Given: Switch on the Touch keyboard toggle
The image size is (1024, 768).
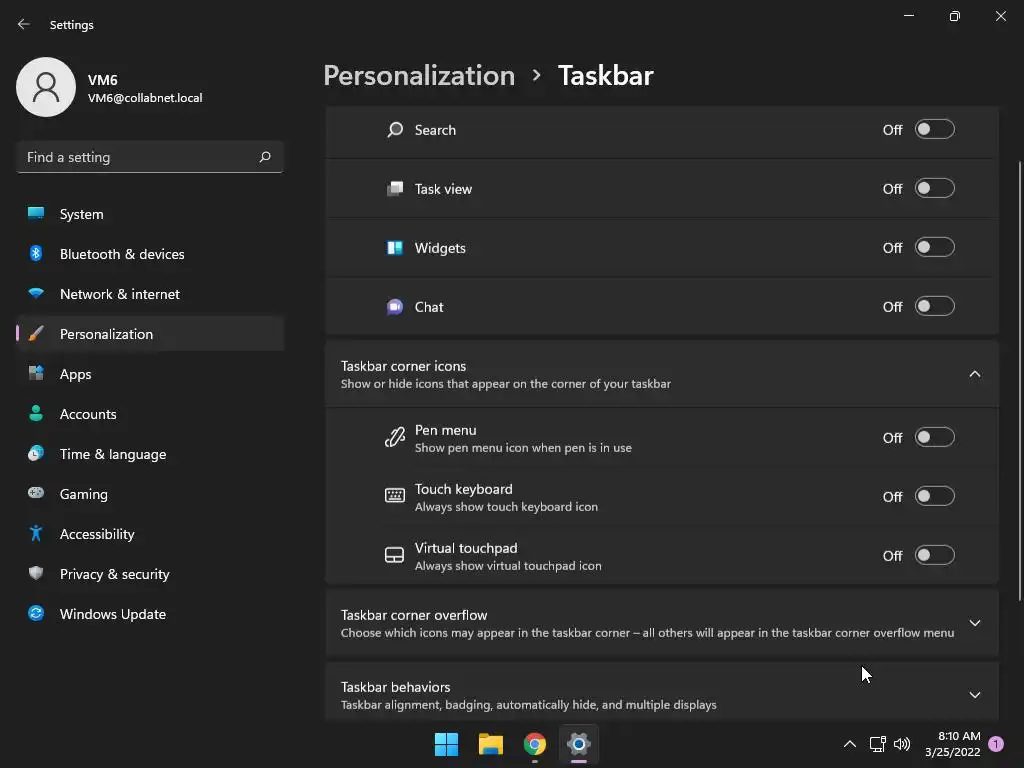Looking at the screenshot, I should click(934, 497).
